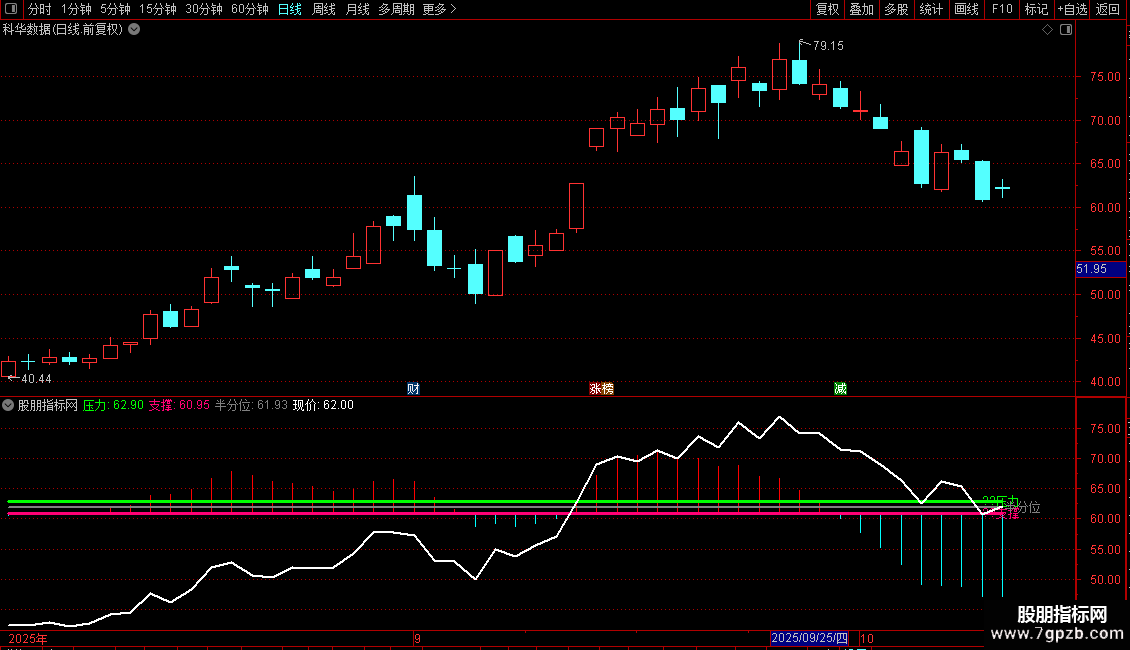Viewport: 1130px width, 650px height.
Task: Select the 5分钟 period
Action: tap(115, 9)
